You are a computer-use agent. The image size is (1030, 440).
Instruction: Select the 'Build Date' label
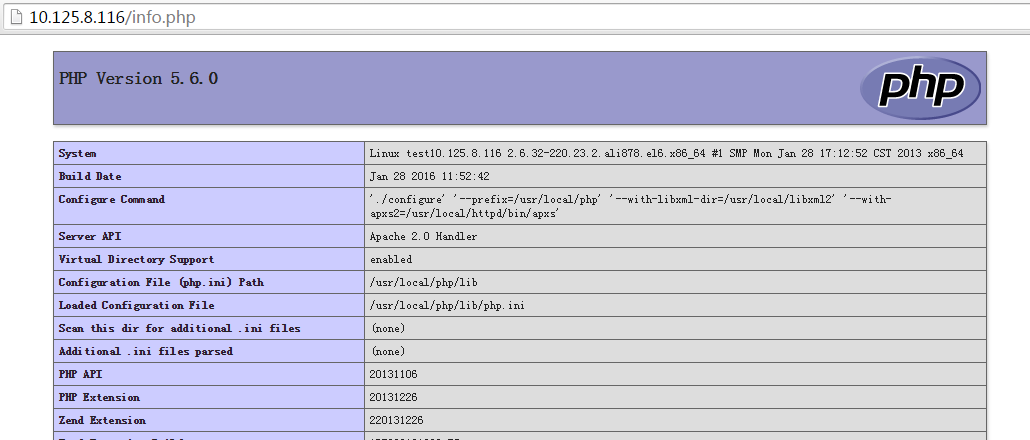tap(90, 177)
